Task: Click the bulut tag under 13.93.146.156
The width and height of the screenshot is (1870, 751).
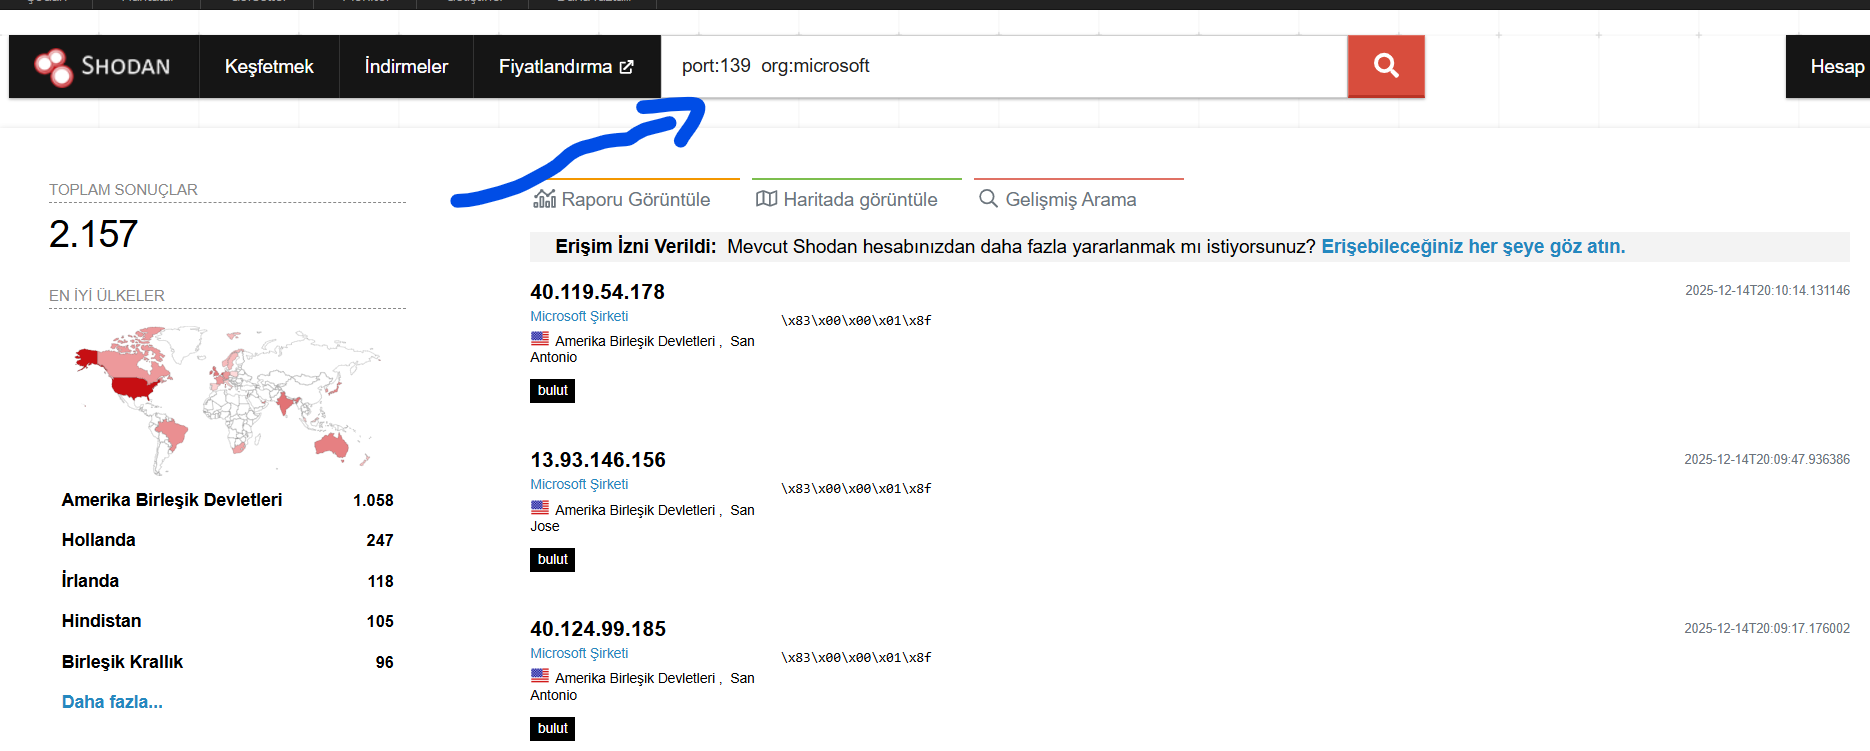Action: point(552,560)
